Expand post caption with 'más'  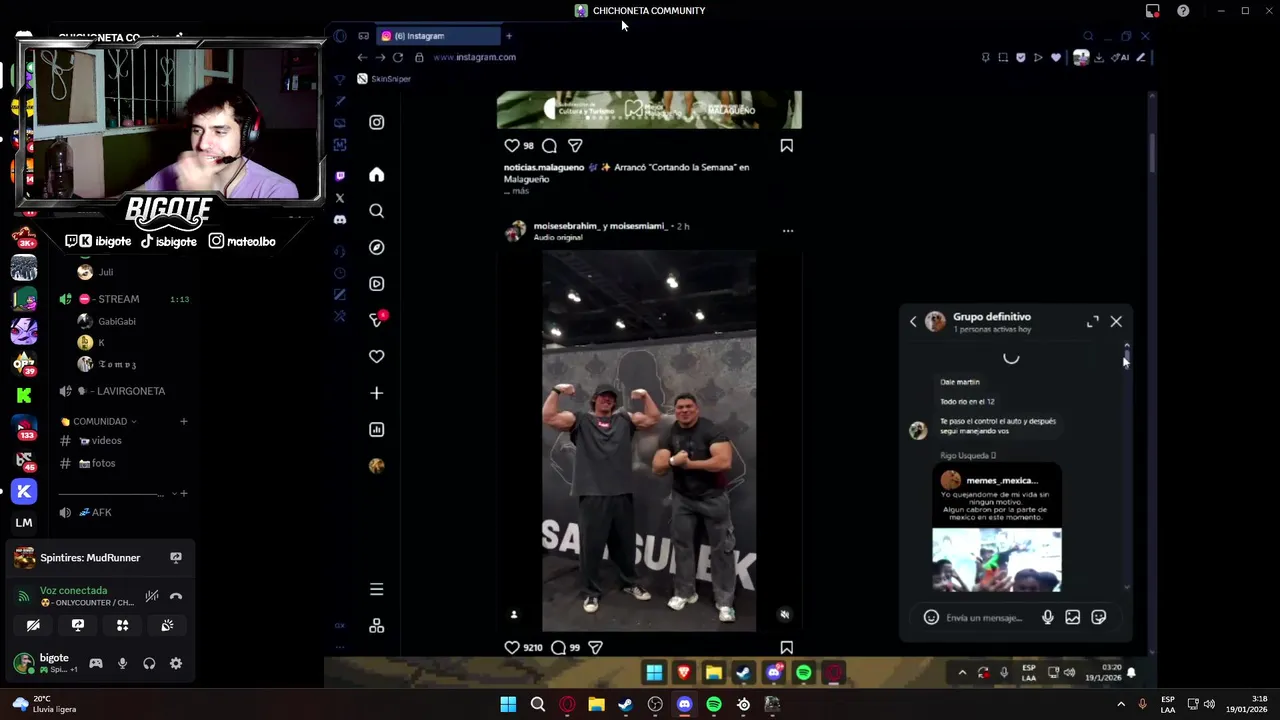[x=521, y=190]
